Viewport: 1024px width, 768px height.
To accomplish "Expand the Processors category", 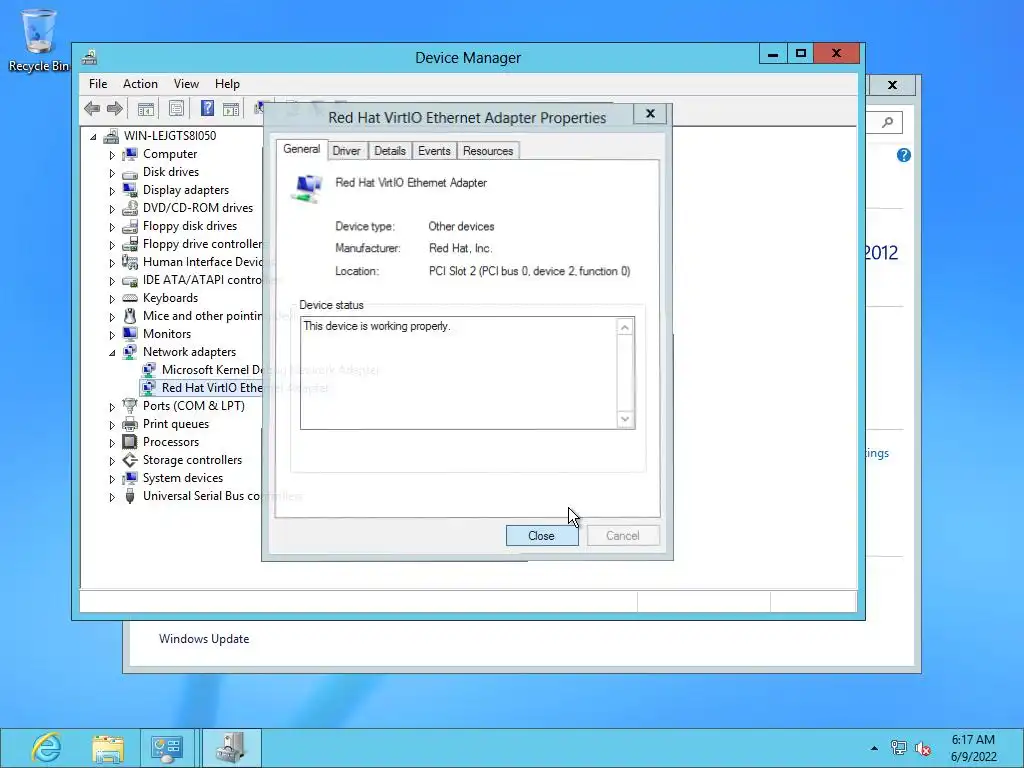I will click(112, 443).
